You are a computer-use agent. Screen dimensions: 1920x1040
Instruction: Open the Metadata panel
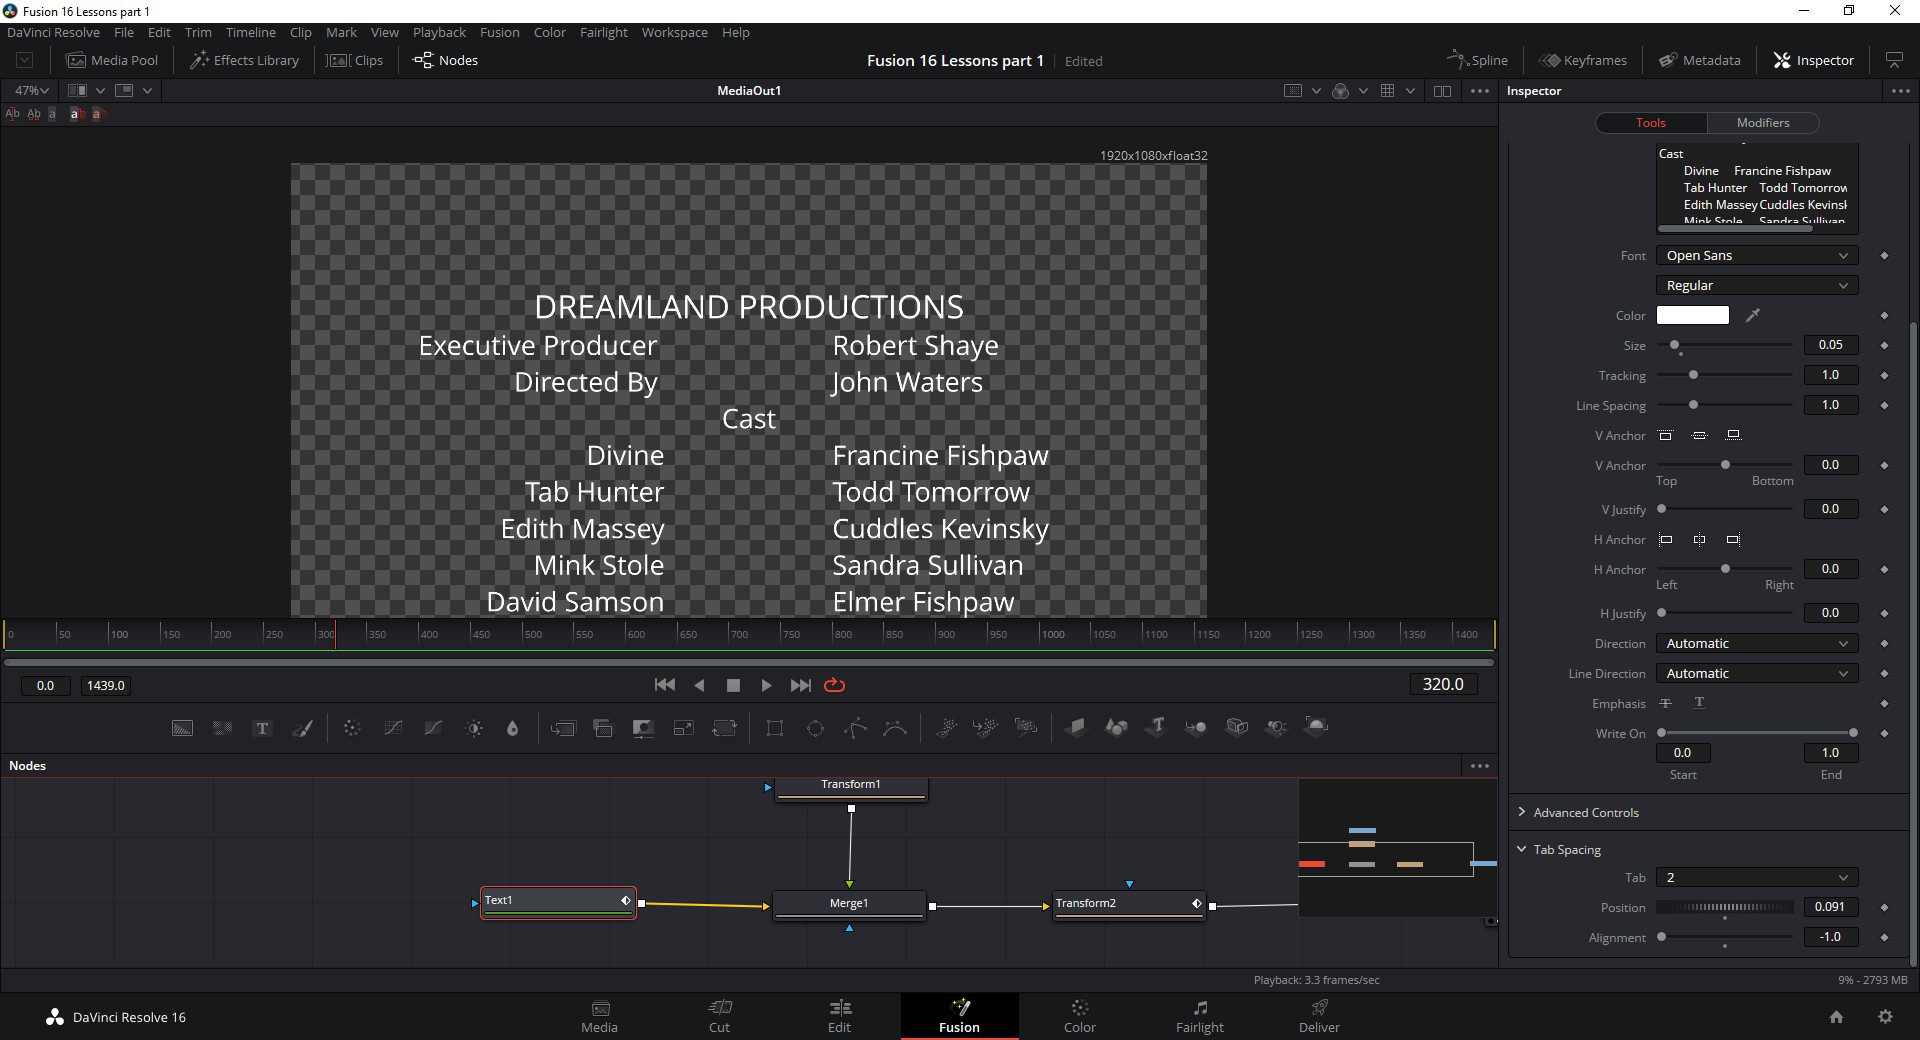click(1700, 60)
